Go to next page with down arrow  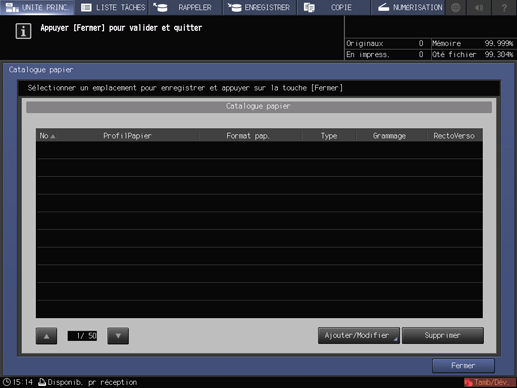118,336
